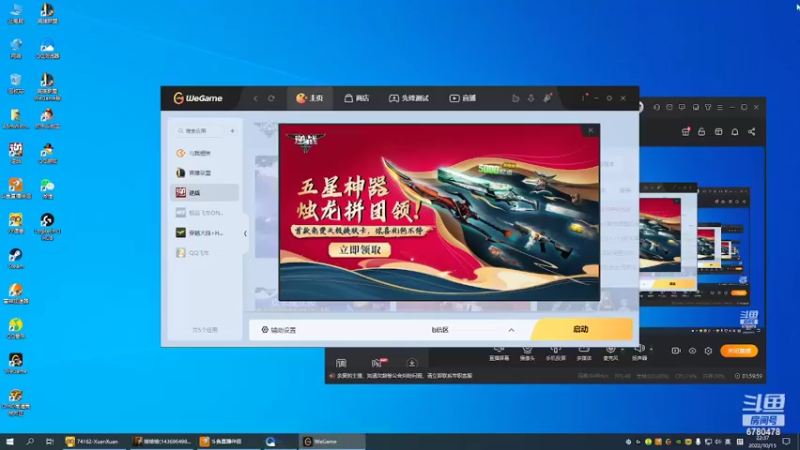Image resolution: width=800 pixels, height=450 pixels.
Task: Go back using WeGame's back arrow
Action: tap(256, 98)
